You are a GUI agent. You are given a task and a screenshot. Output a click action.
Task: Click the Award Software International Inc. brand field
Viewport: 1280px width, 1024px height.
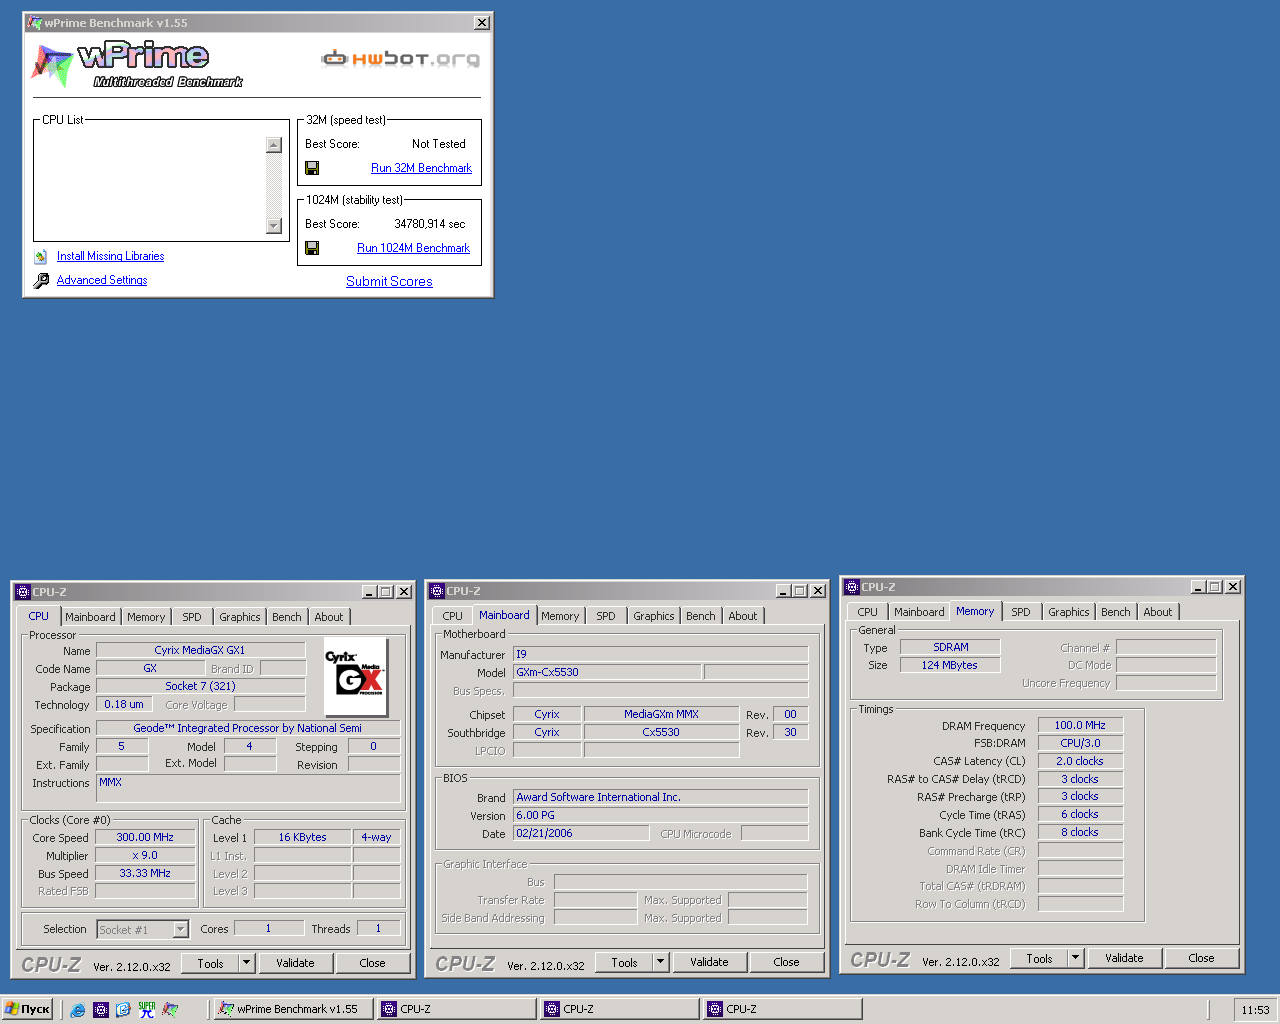point(660,798)
